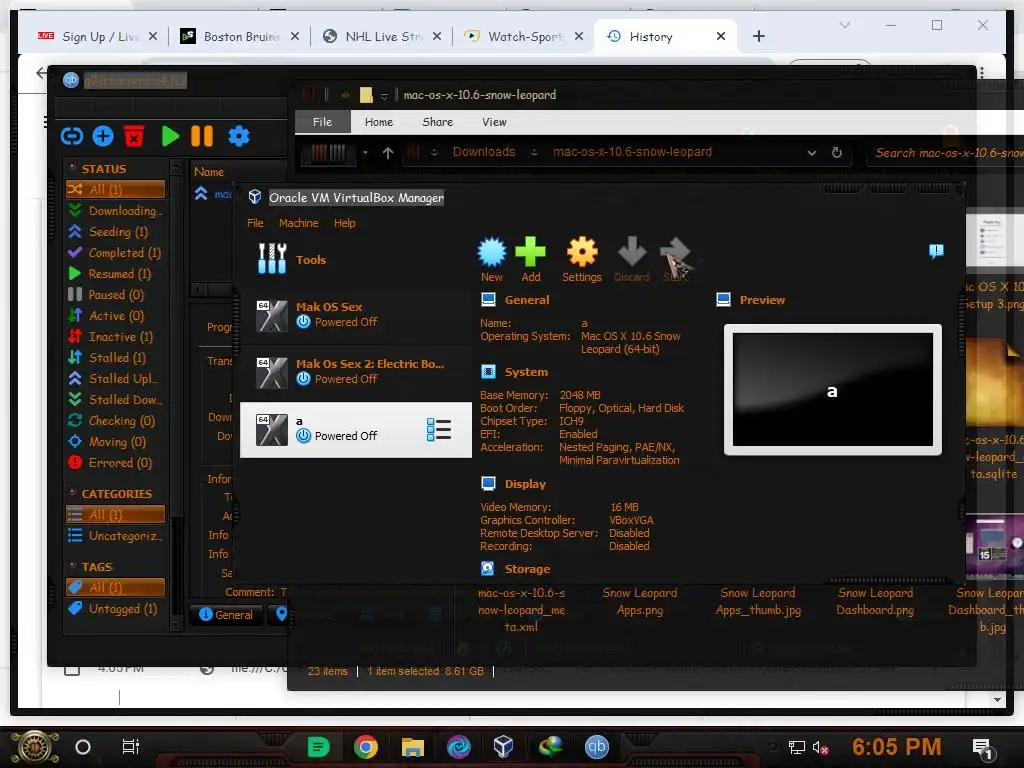Screen dimensions: 1024x768
Task: Switch to the Boston Bruins browser tab
Action: [240, 37]
